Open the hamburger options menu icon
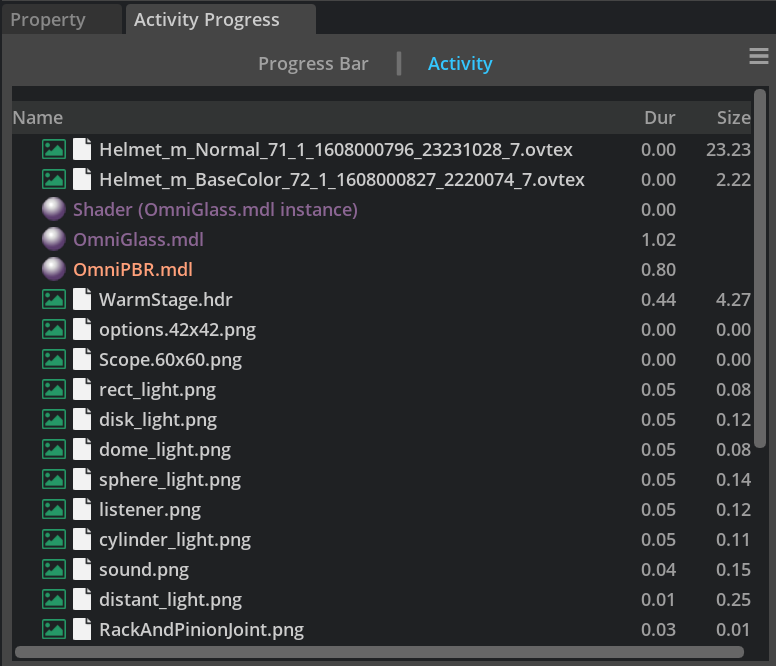This screenshot has width=776, height=666. pos(758,57)
